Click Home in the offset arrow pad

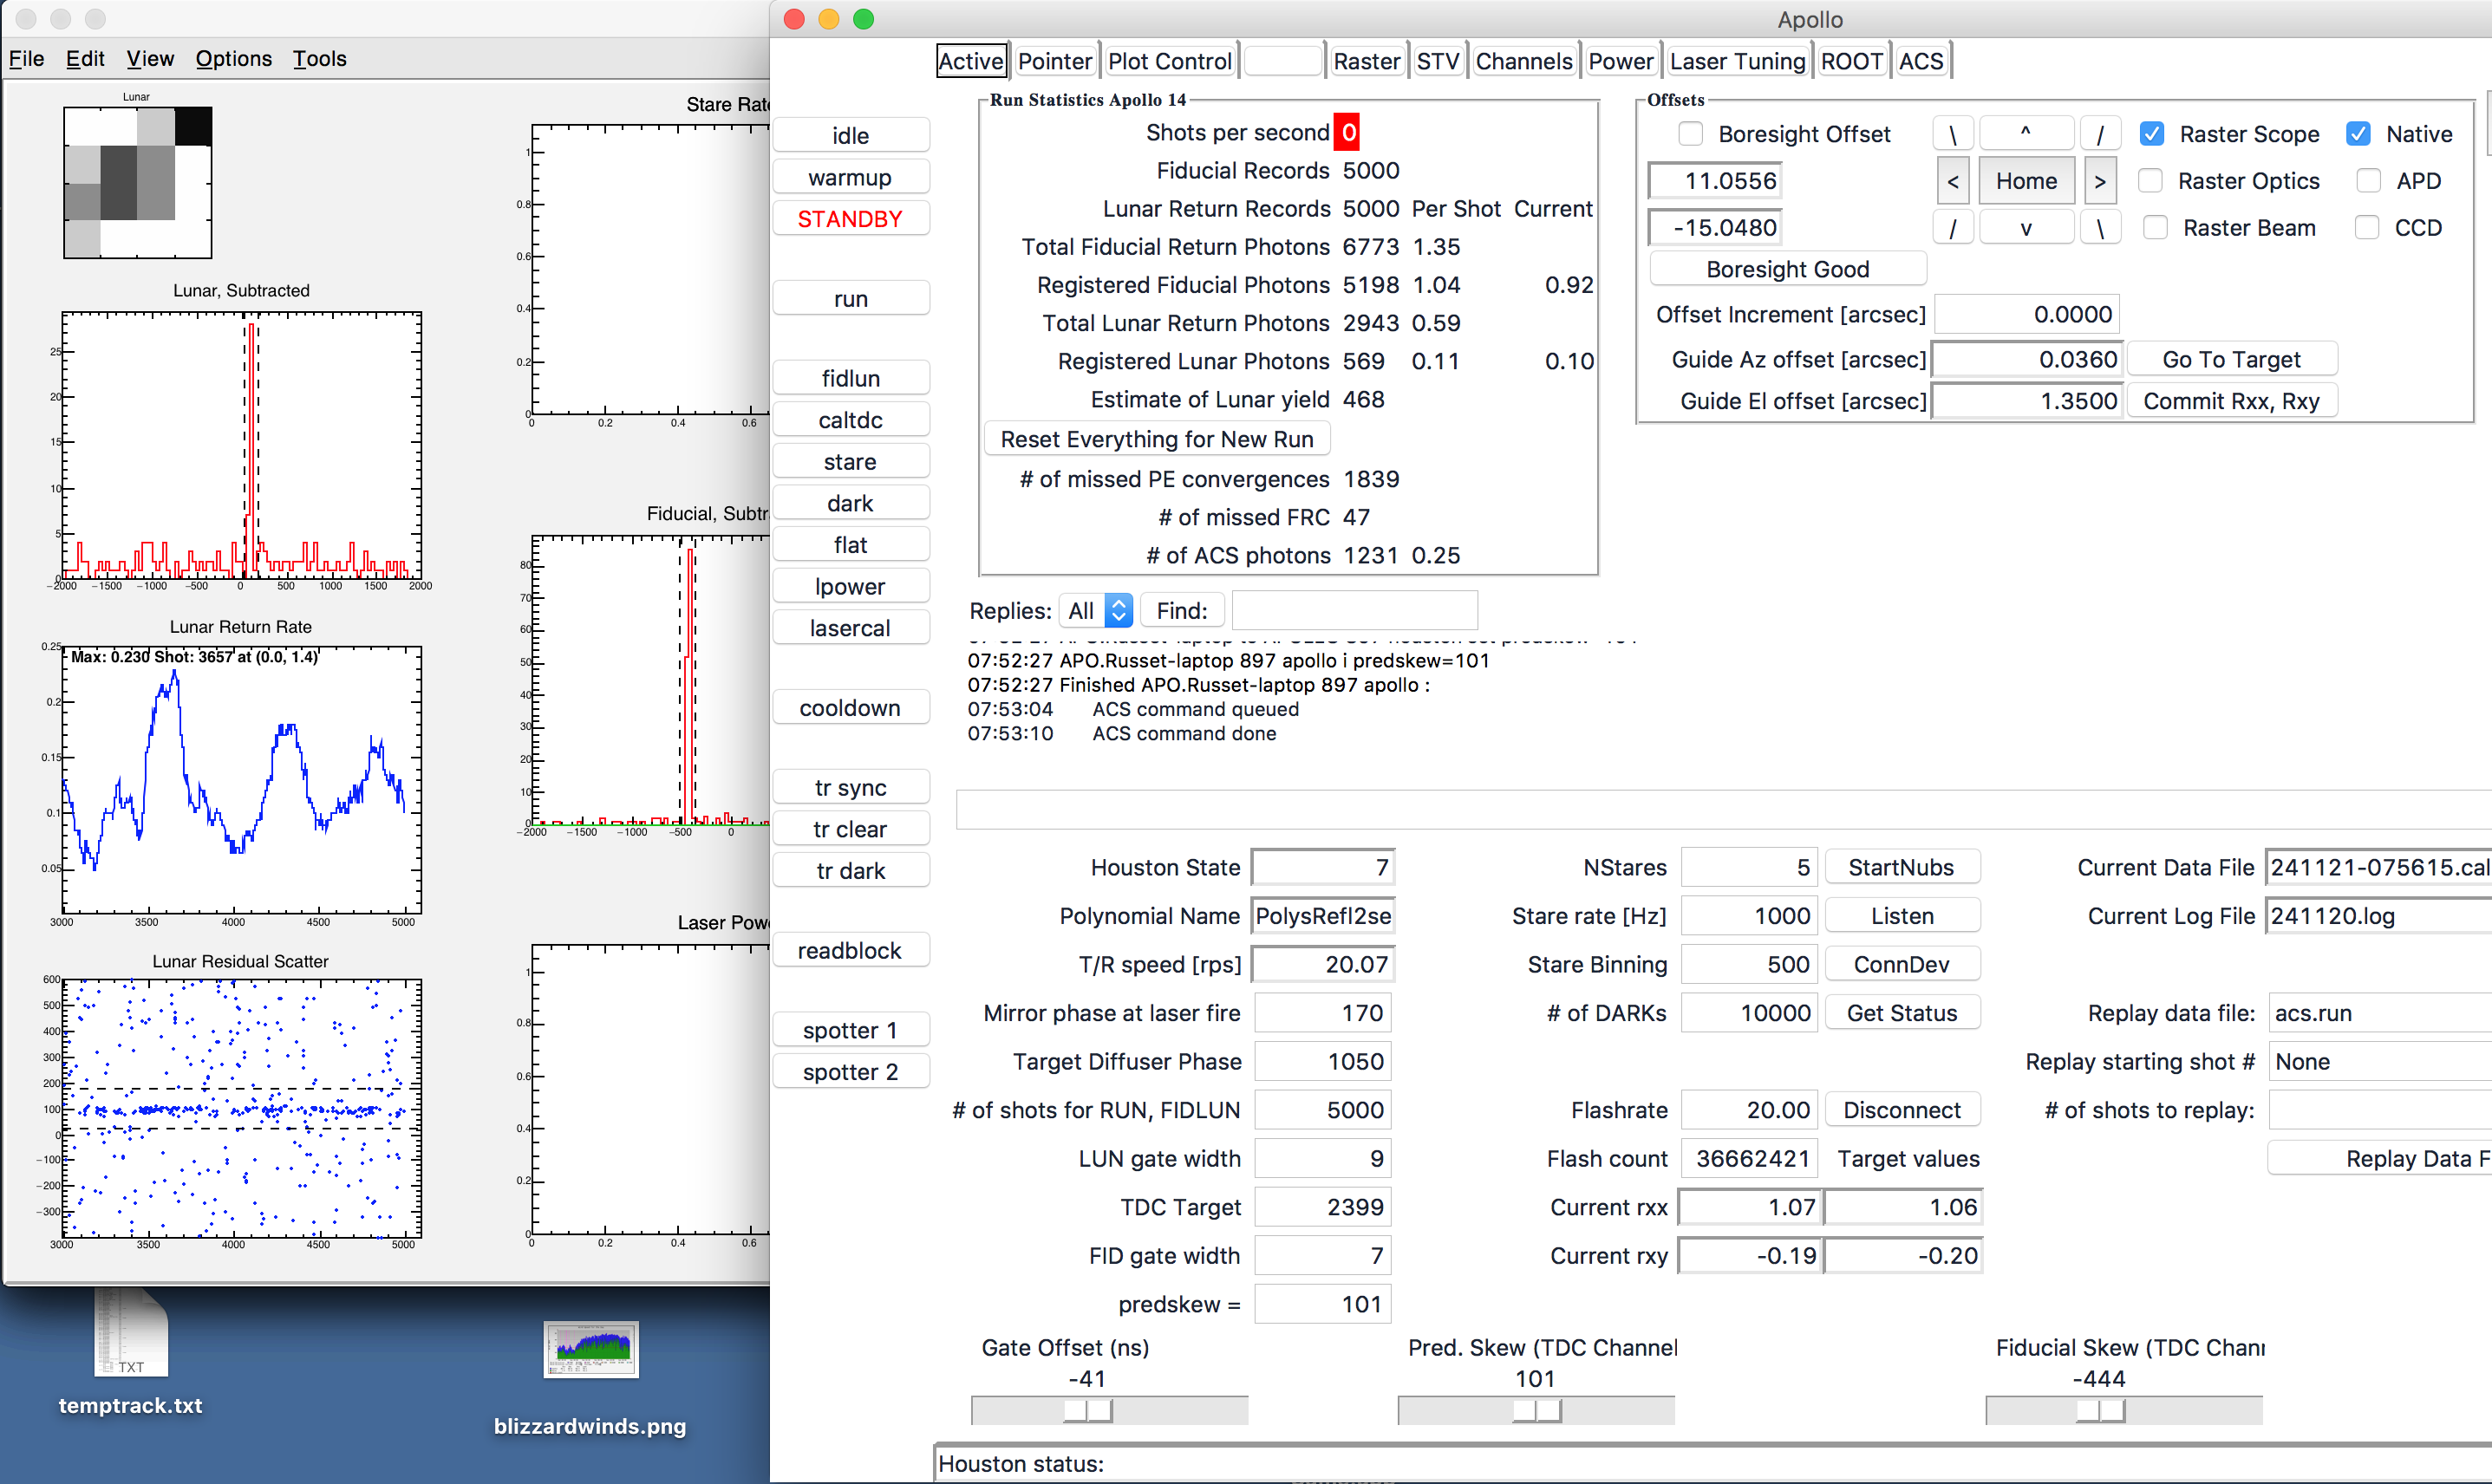click(2026, 181)
